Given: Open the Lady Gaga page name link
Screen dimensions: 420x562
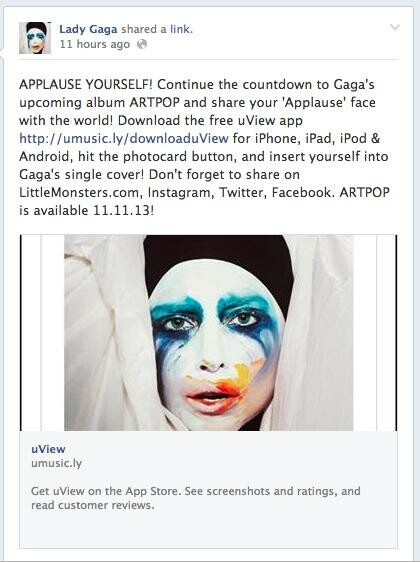Looking at the screenshot, I should 88,29.
